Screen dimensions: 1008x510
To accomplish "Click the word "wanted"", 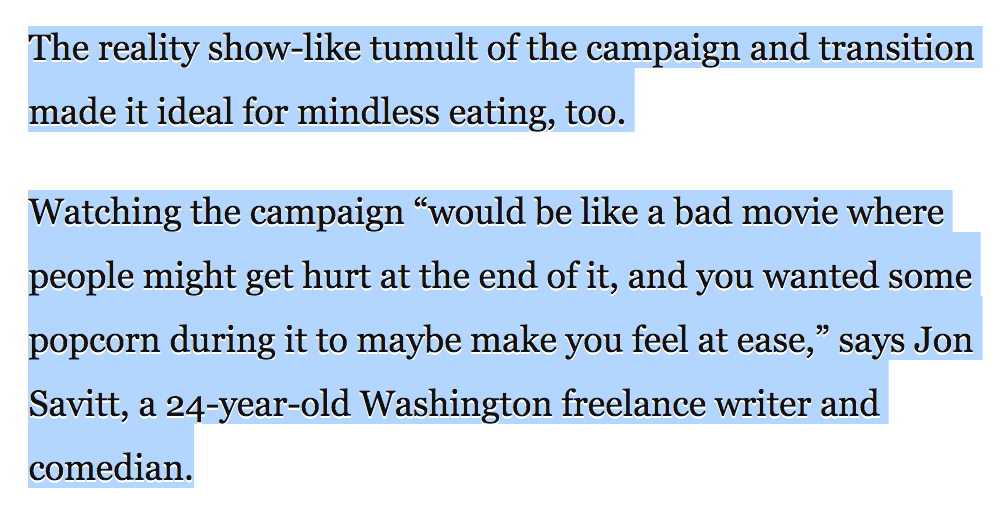I will click(814, 276).
